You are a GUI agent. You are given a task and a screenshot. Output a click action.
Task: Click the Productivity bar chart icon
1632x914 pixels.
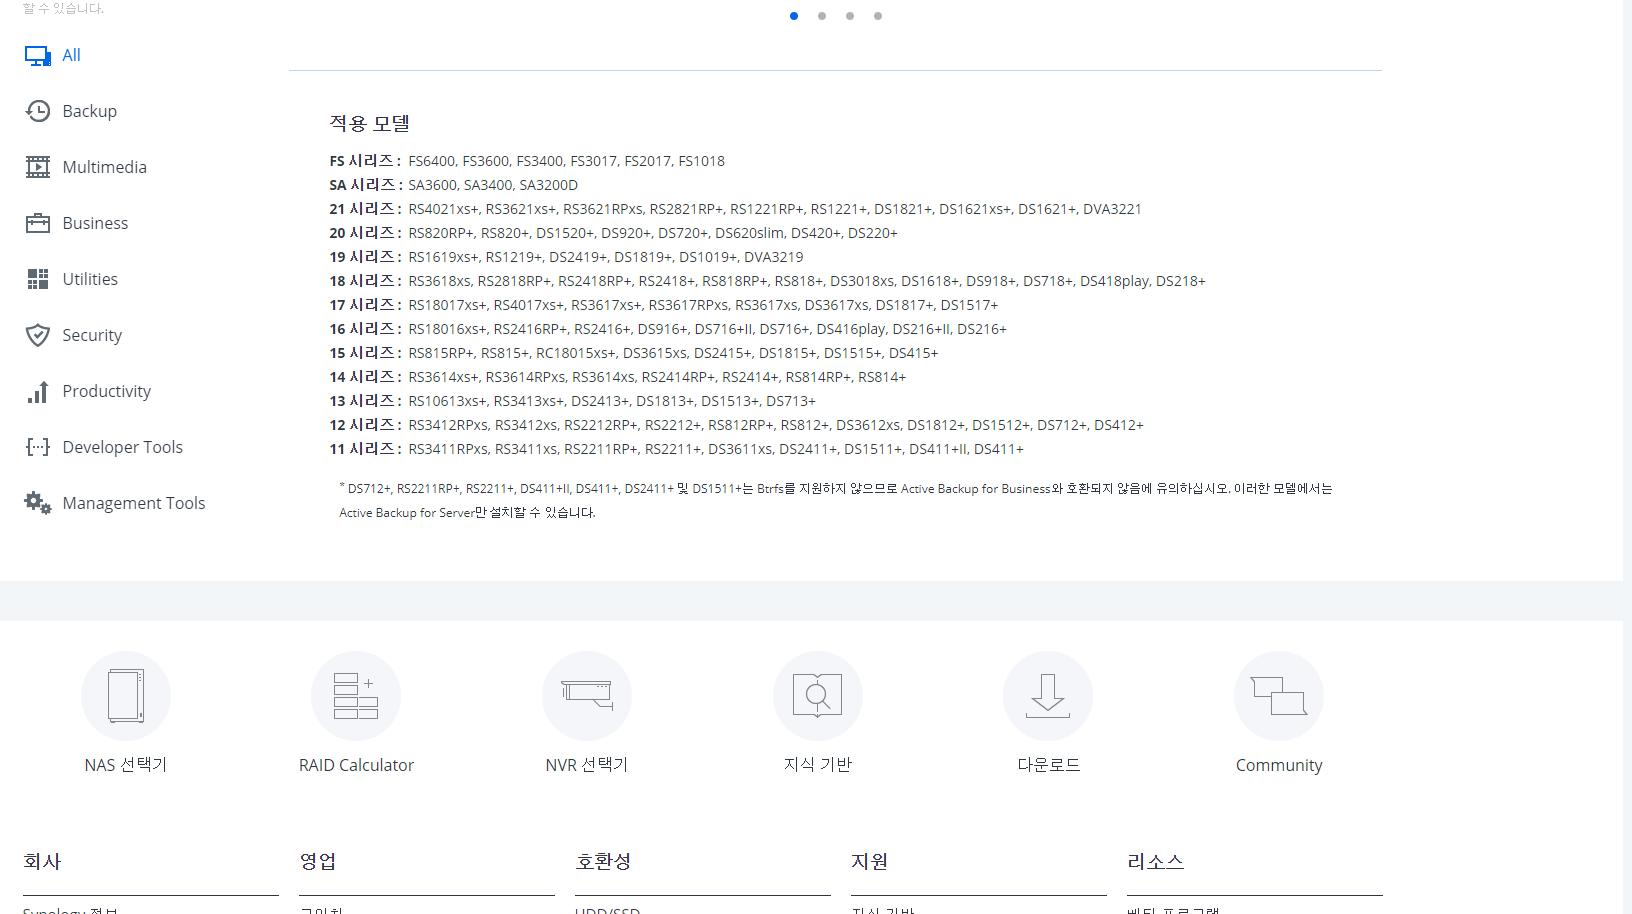(x=38, y=392)
